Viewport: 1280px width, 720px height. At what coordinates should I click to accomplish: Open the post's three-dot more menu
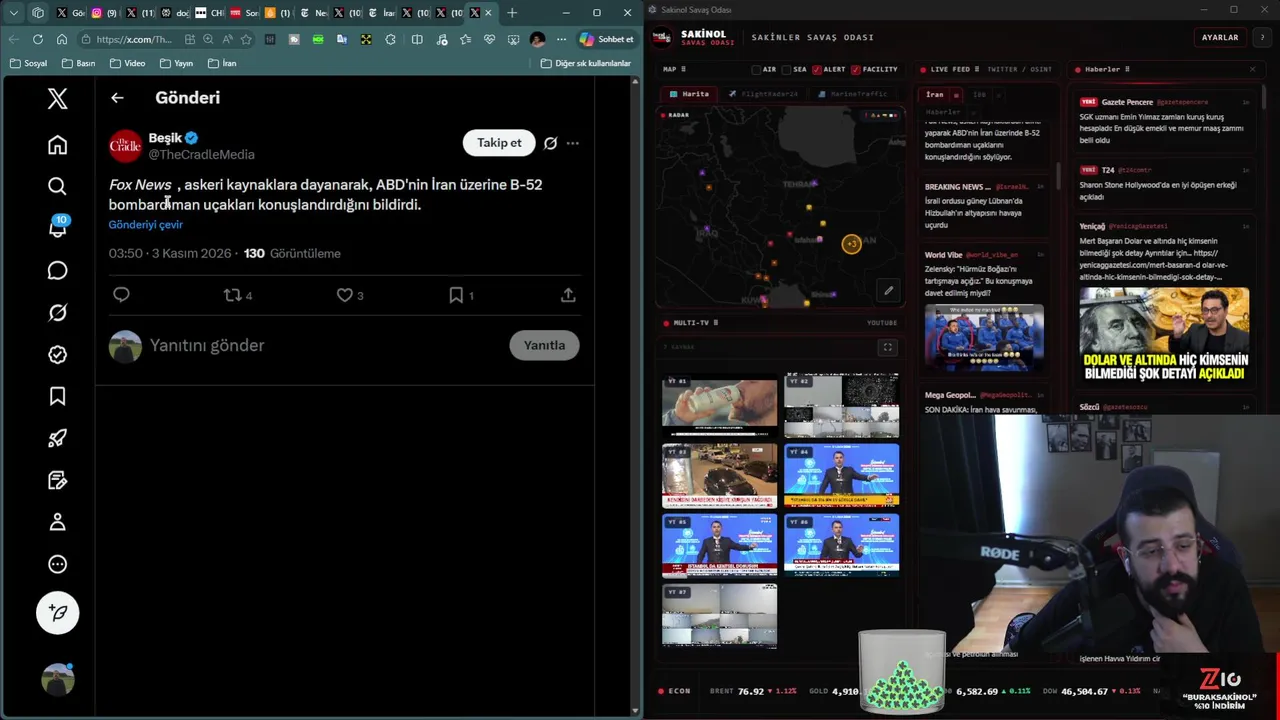[x=572, y=143]
